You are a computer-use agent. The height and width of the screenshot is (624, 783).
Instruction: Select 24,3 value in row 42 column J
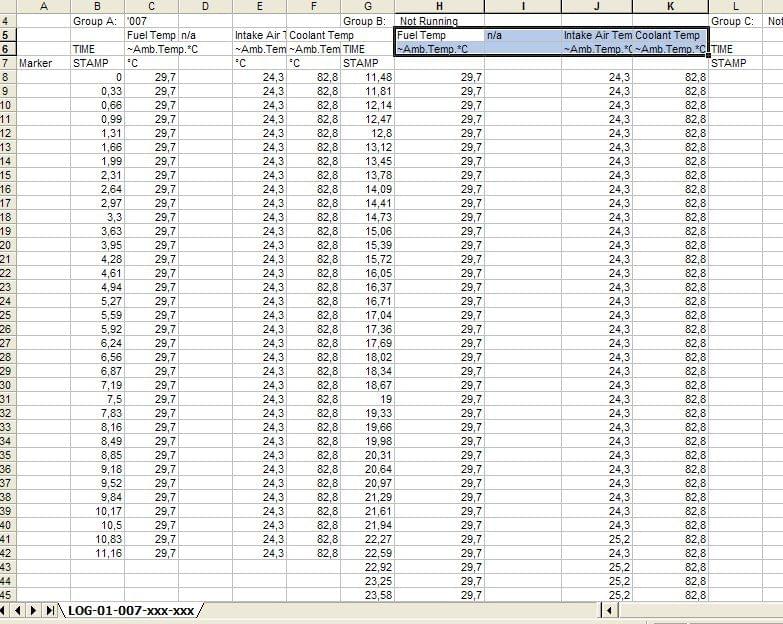tap(597, 553)
